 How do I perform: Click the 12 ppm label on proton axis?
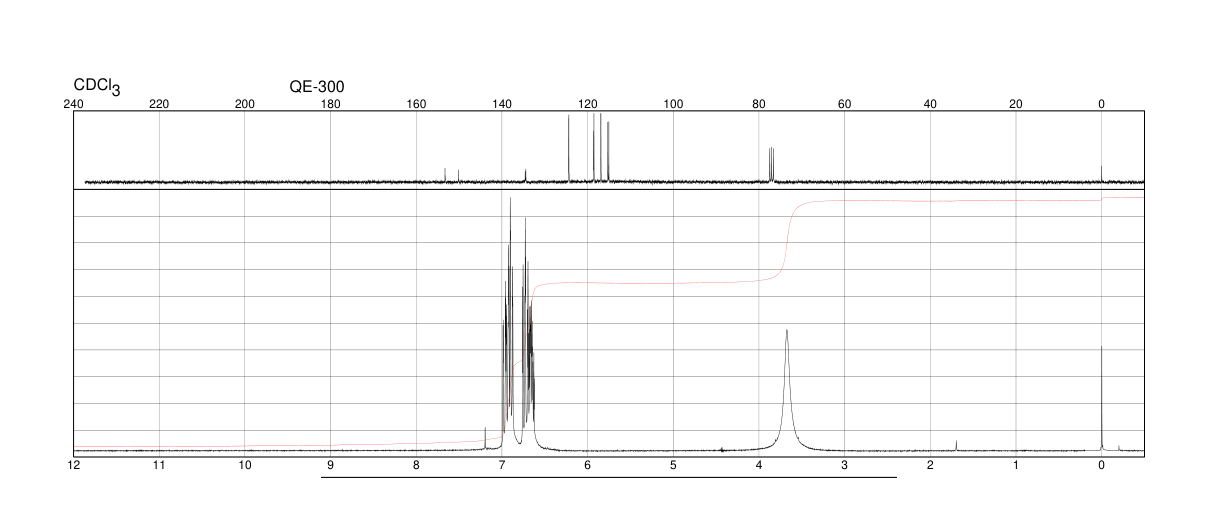[x=73, y=465]
